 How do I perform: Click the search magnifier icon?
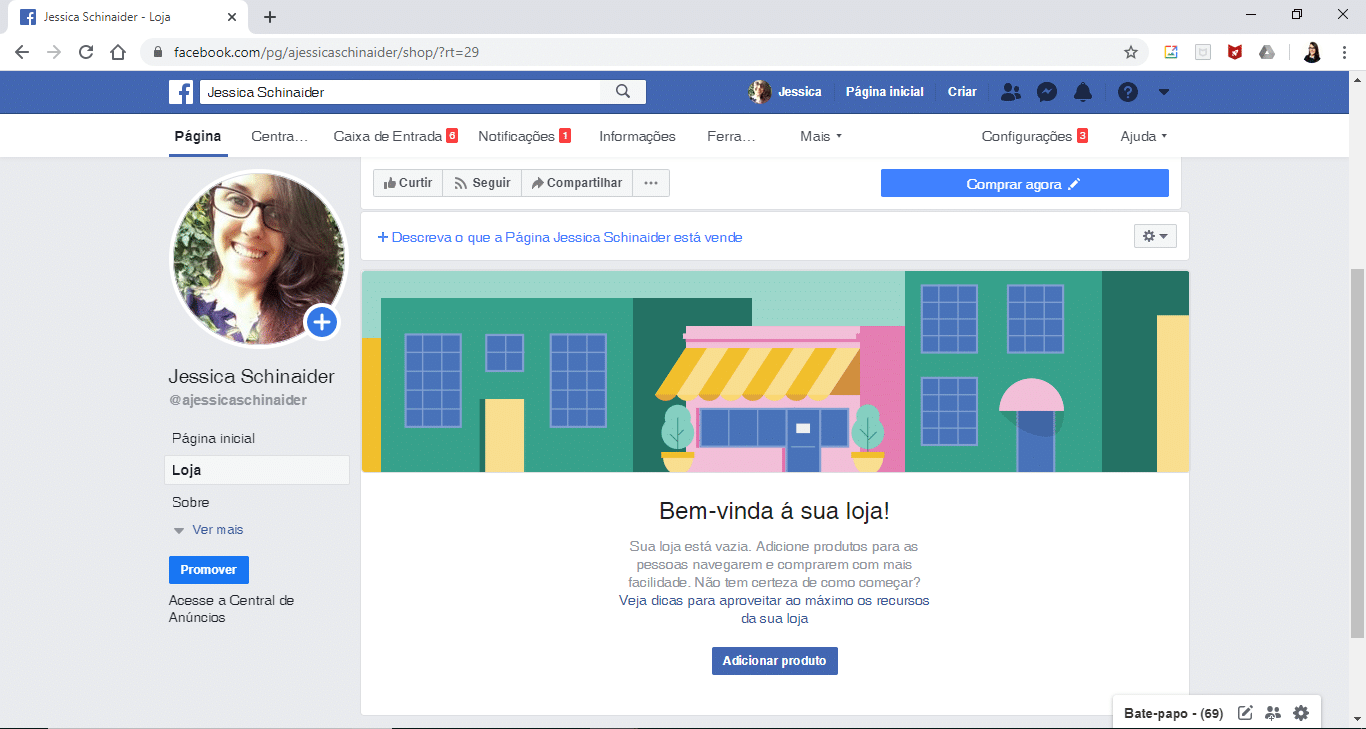pos(623,92)
